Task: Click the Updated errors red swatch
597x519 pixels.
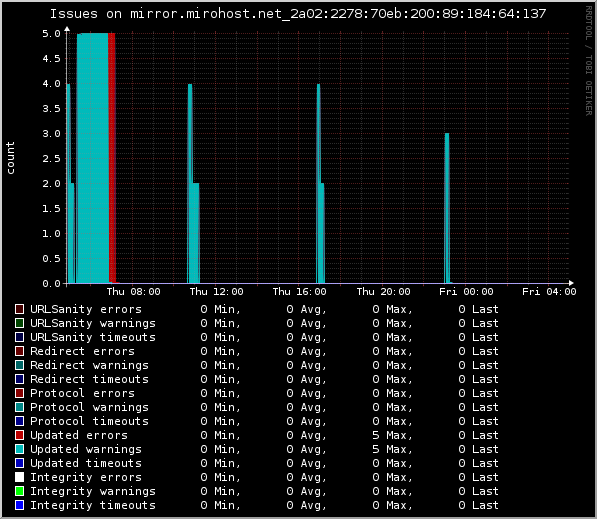Action: click(x=19, y=435)
